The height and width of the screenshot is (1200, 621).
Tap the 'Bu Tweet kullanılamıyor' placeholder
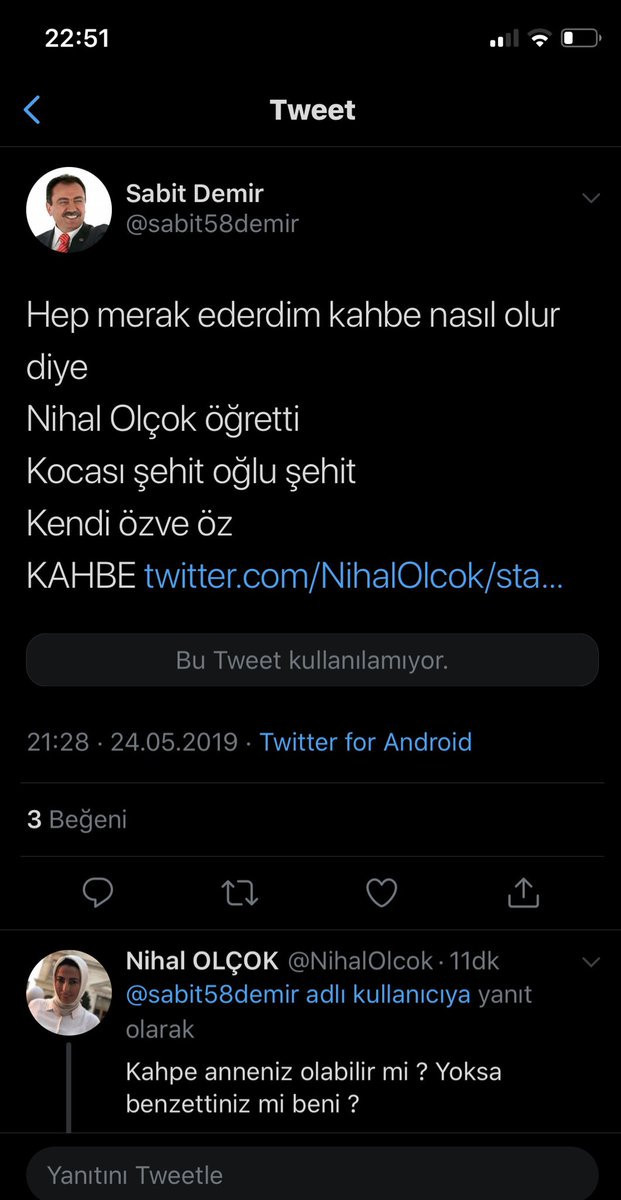click(311, 659)
